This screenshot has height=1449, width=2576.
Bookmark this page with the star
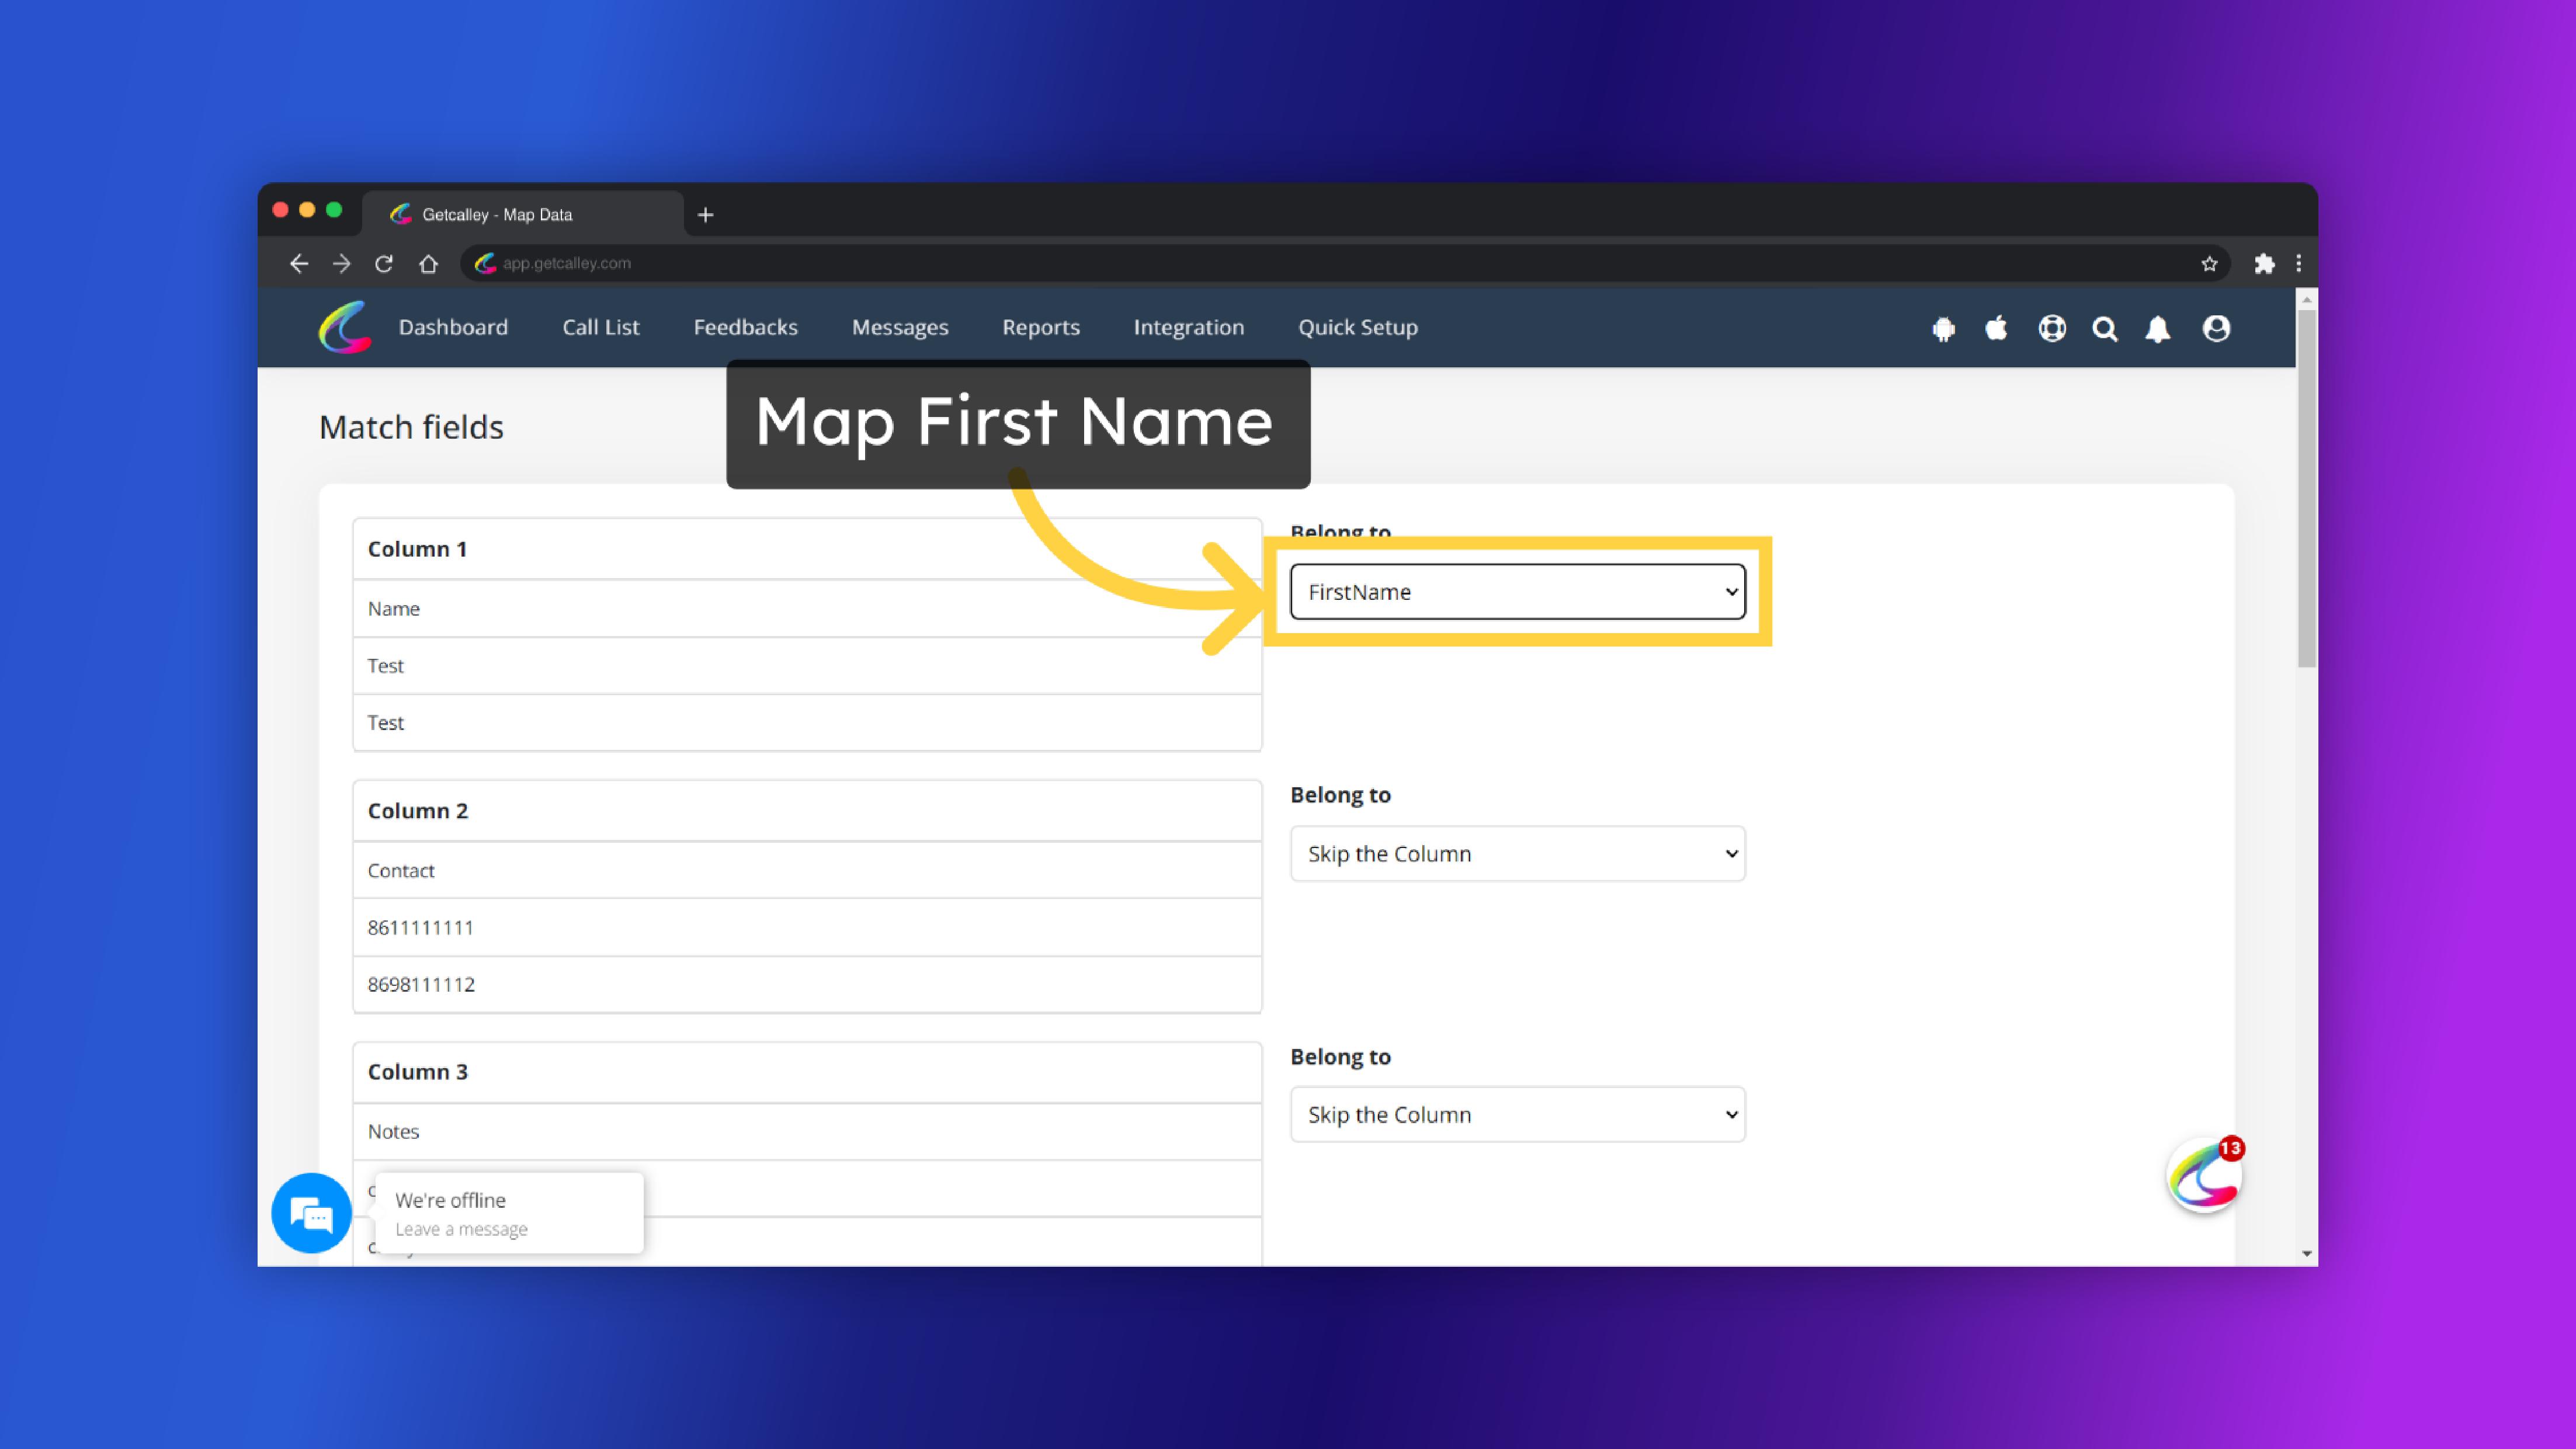coord(2209,264)
